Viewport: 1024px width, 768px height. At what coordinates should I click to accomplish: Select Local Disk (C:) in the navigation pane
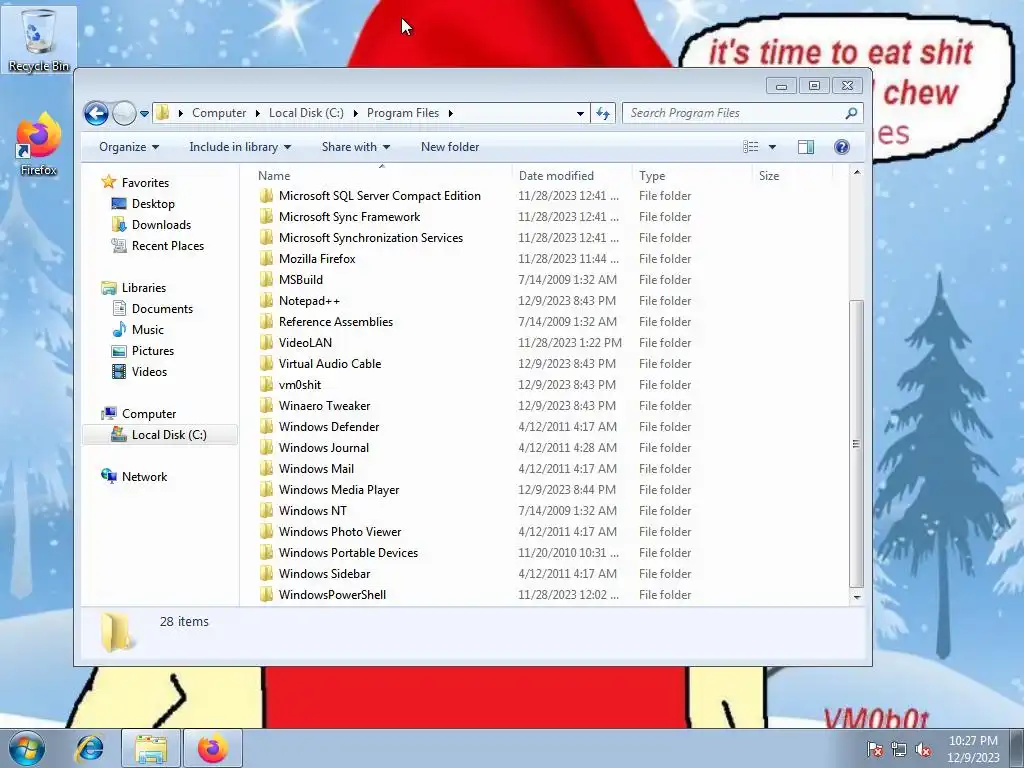tap(160, 435)
